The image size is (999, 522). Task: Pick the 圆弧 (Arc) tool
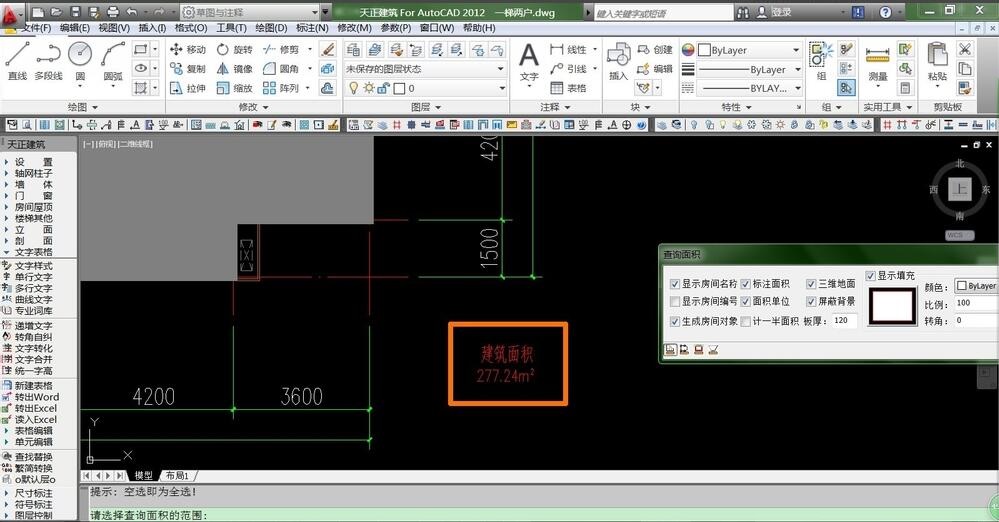pos(113,61)
